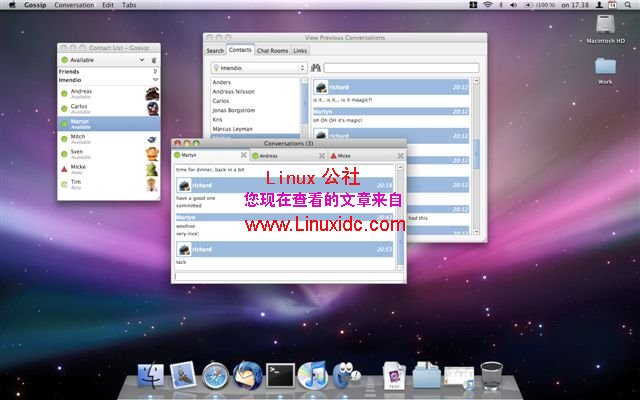The image size is (640, 400).
Task: Click Micke's frog avatar in Contact List
Action: pos(152,169)
